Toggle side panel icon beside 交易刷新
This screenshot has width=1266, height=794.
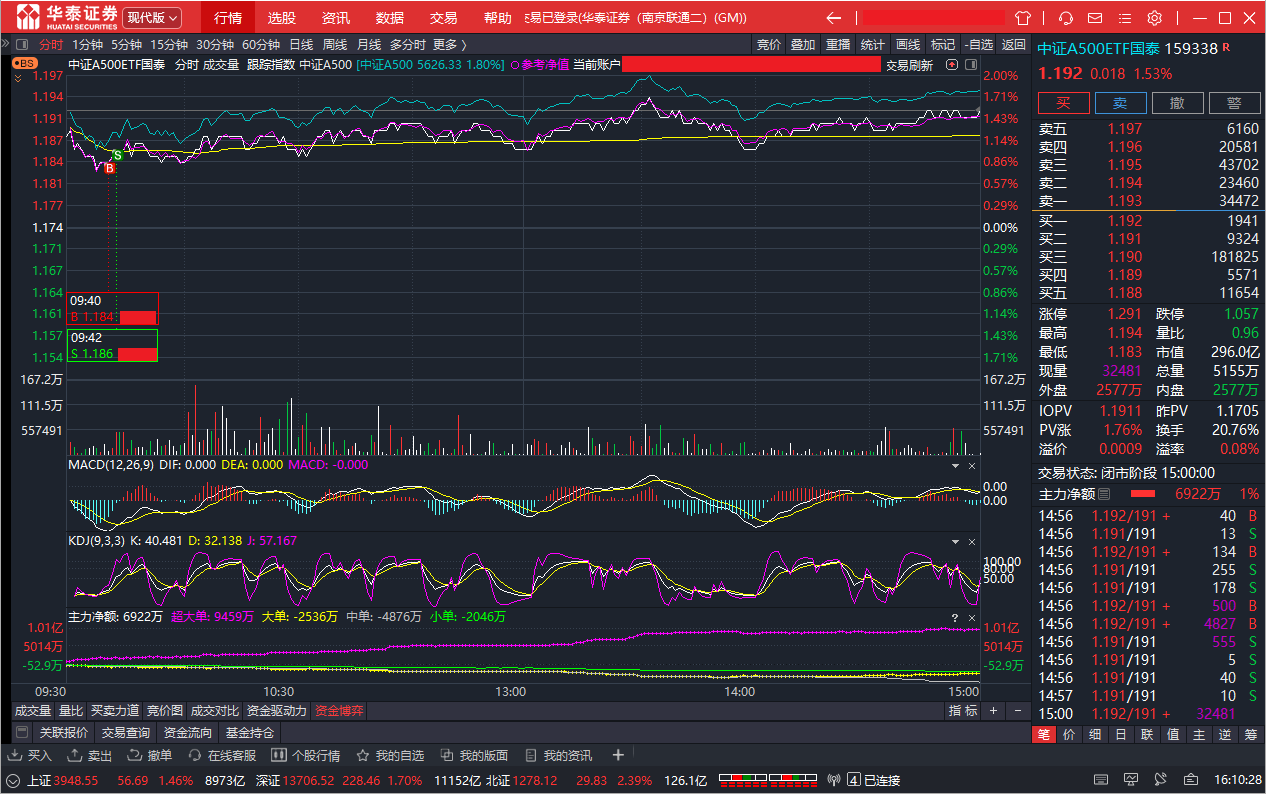point(970,65)
